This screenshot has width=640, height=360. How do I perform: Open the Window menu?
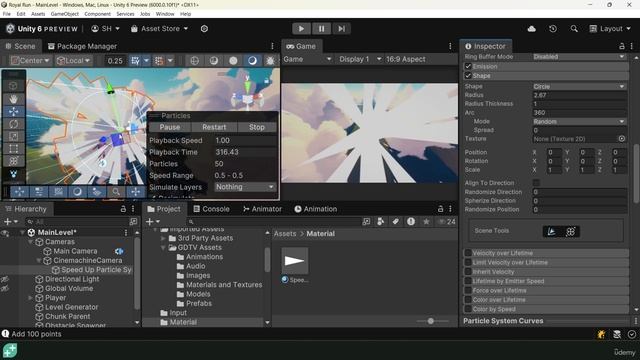[165, 14]
